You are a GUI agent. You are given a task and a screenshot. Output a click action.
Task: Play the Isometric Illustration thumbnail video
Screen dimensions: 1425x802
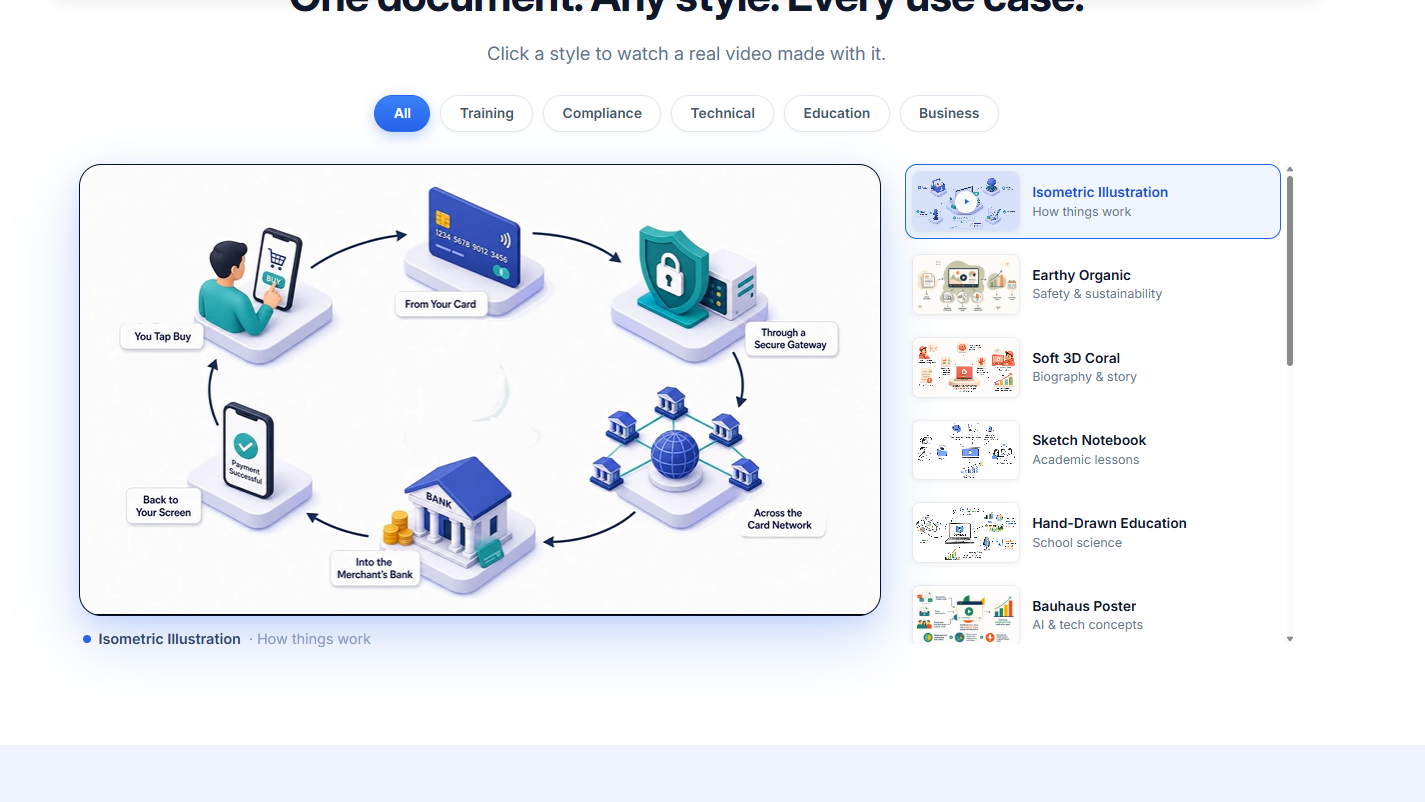[x=966, y=202]
